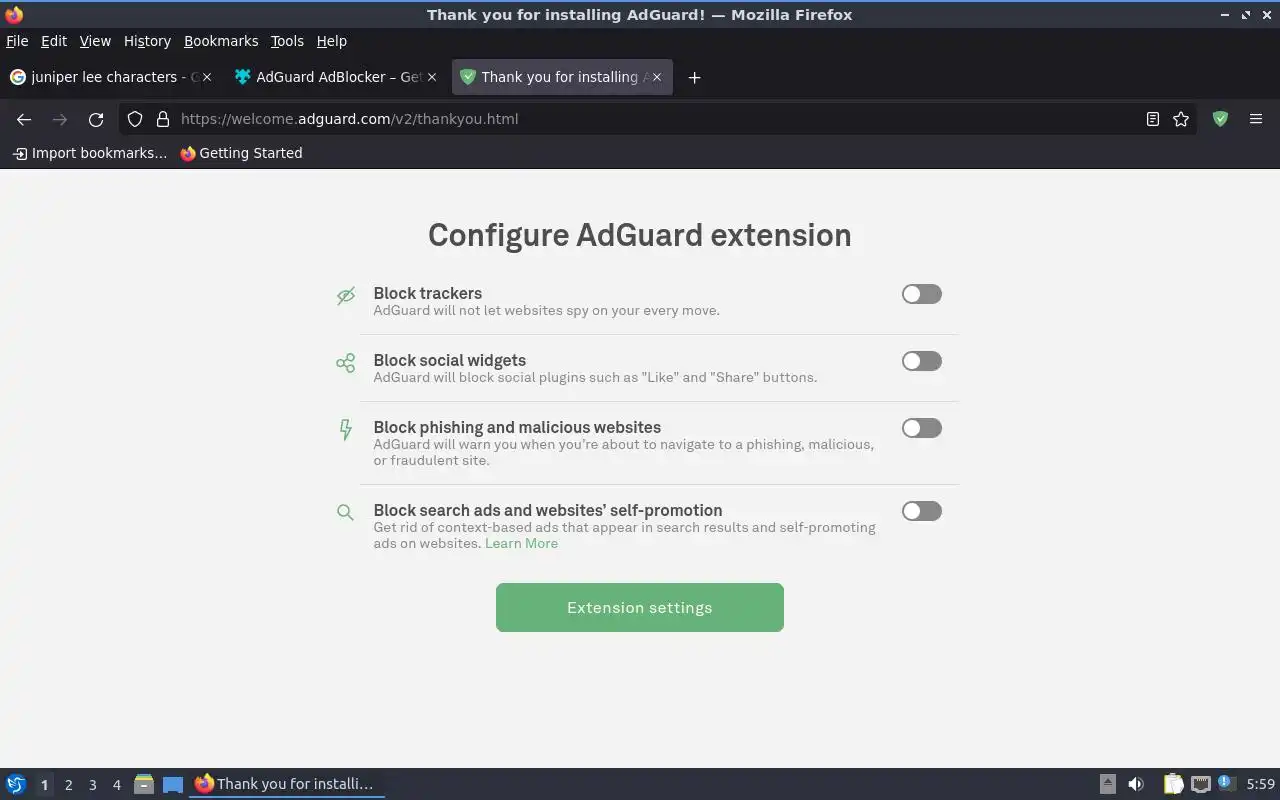Screen dimensions: 1280x800
Task: Turn on Block phishing and malicious websites
Action: pos(921,428)
